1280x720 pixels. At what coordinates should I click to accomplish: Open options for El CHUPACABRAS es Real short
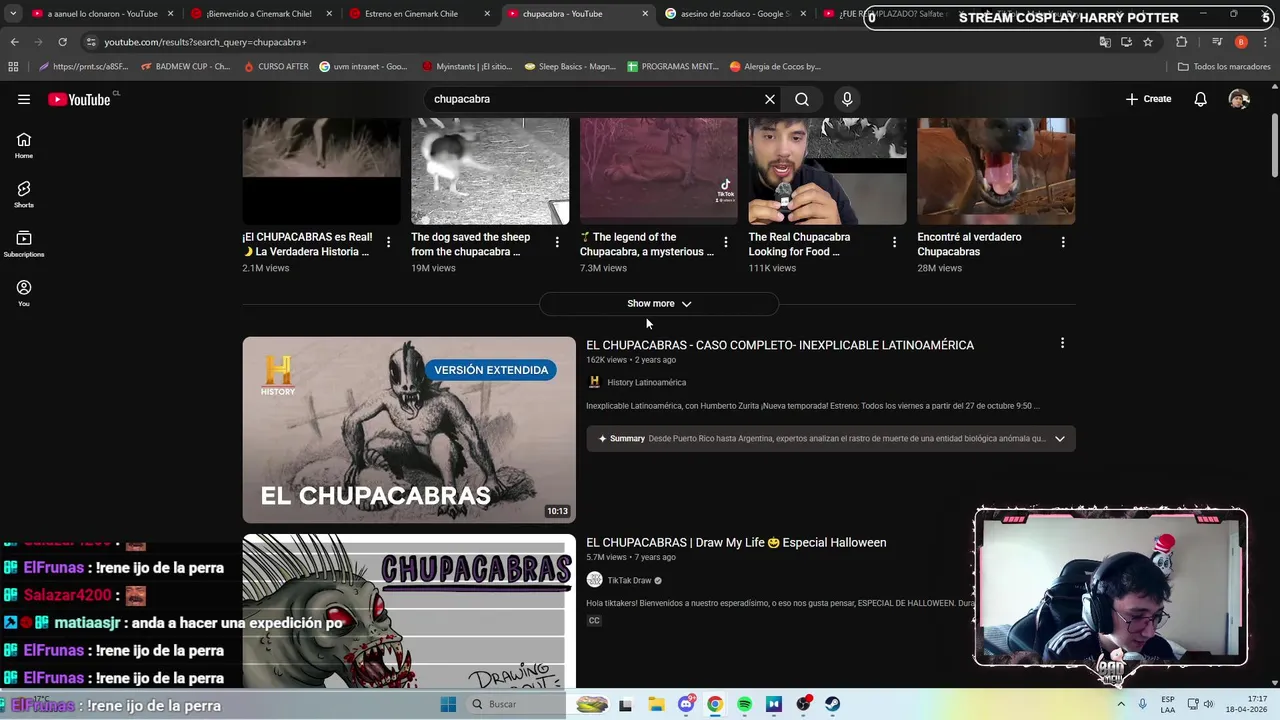click(388, 242)
